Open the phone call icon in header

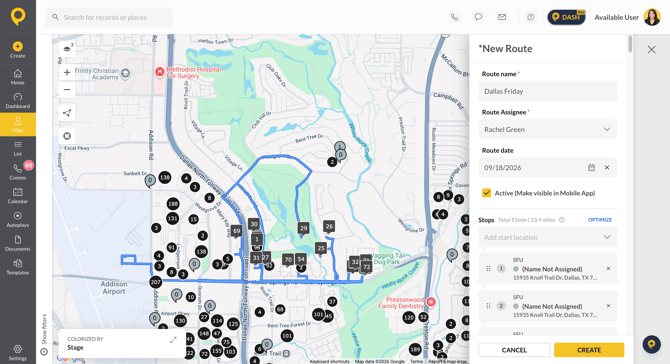(454, 17)
